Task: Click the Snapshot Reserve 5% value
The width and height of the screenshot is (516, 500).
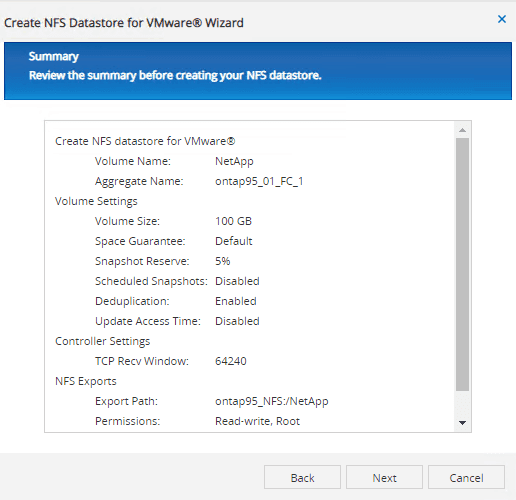Action: [x=223, y=261]
